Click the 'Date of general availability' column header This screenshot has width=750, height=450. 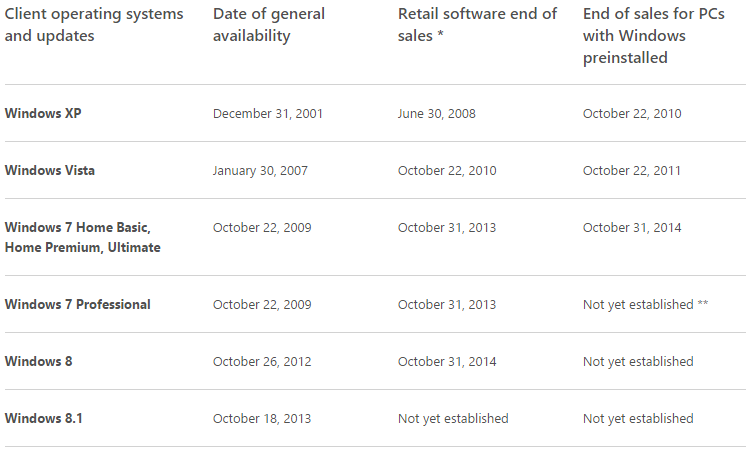tap(269, 26)
